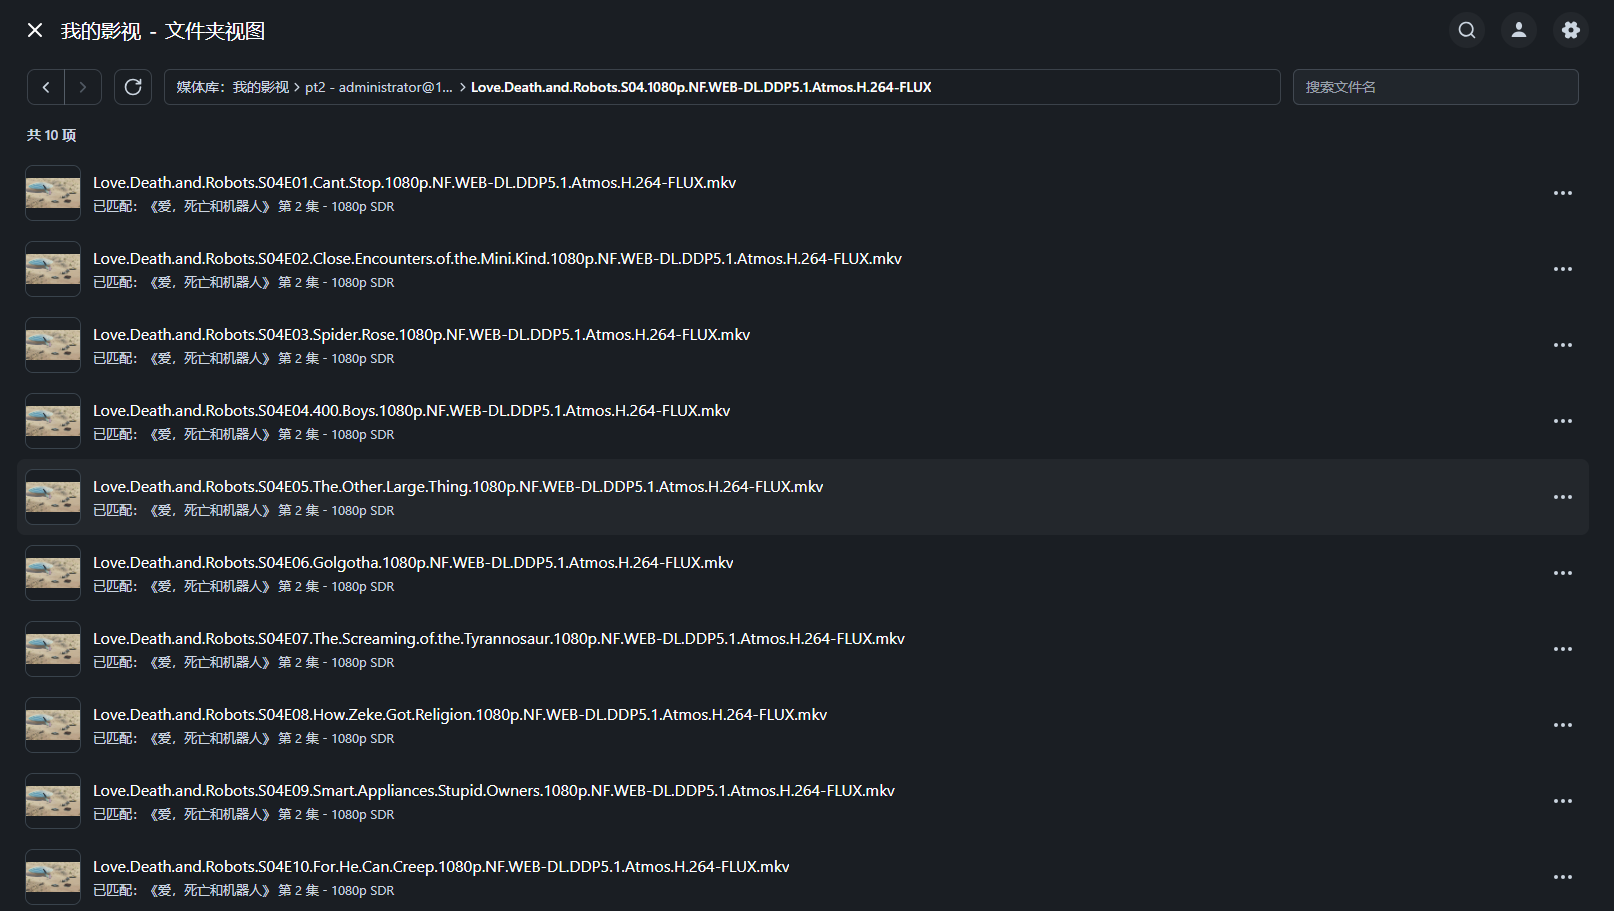Close the folder view with X
The width and height of the screenshot is (1614, 911).
[x=35, y=30]
